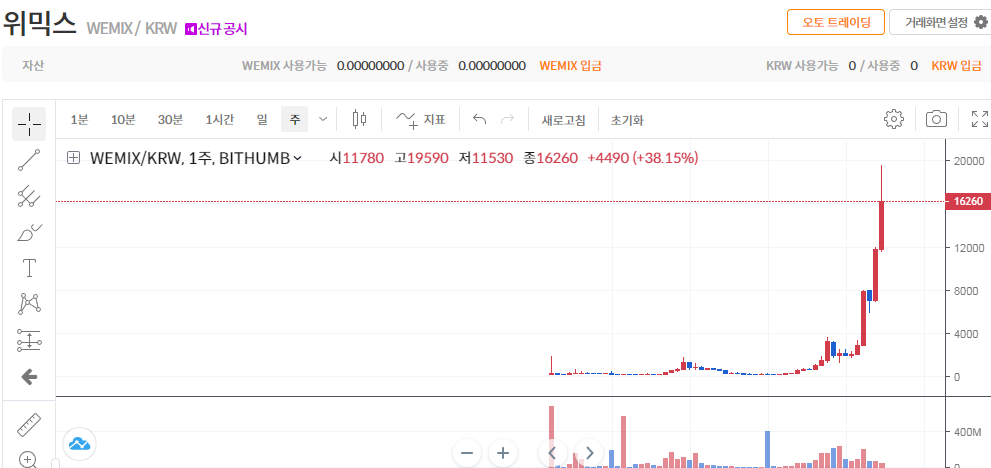Click the WEMIX 사용가능 balance label

[284, 65]
